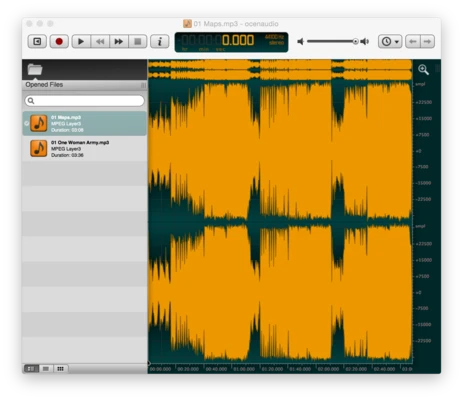Switch to grid view mode
This screenshot has width=463, height=400.
click(60, 369)
